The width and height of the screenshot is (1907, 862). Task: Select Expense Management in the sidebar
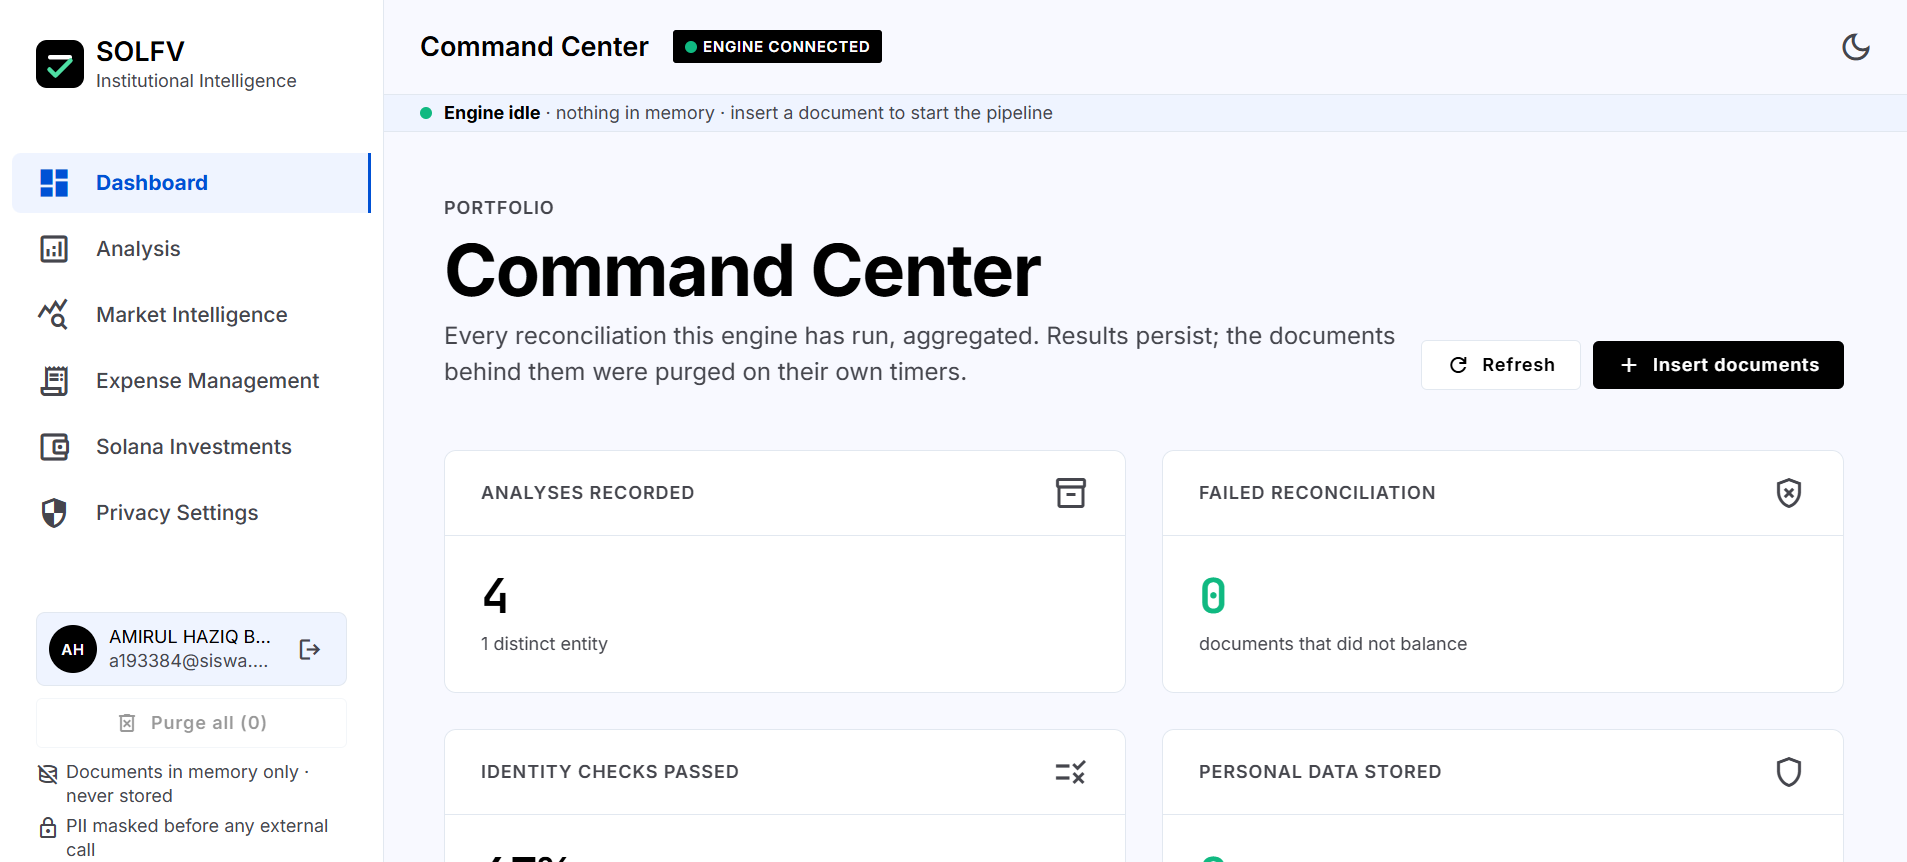tap(190, 381)
